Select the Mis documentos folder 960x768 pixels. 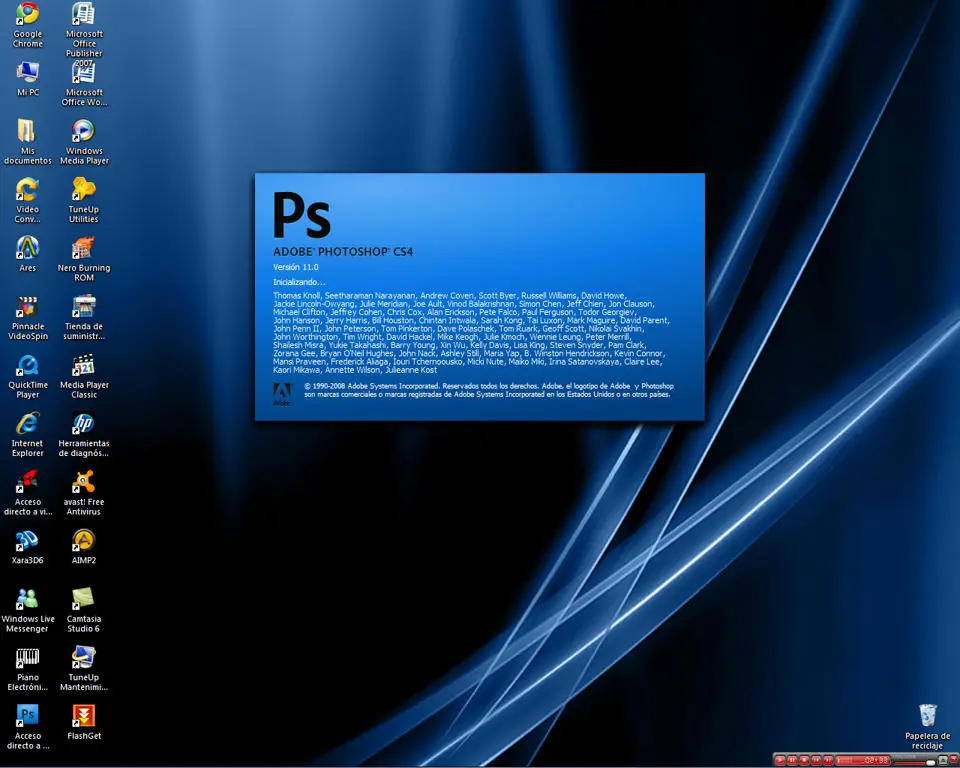[x=28, y=142]
